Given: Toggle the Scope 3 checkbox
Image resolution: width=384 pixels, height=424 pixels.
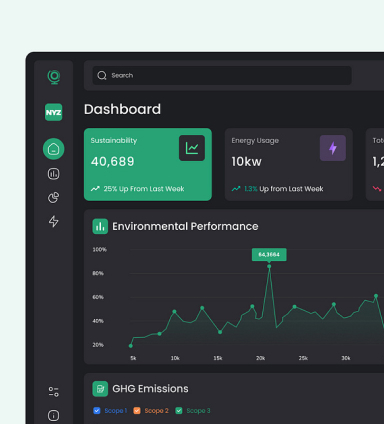Looking at the screenshot, I should point(179,410).
